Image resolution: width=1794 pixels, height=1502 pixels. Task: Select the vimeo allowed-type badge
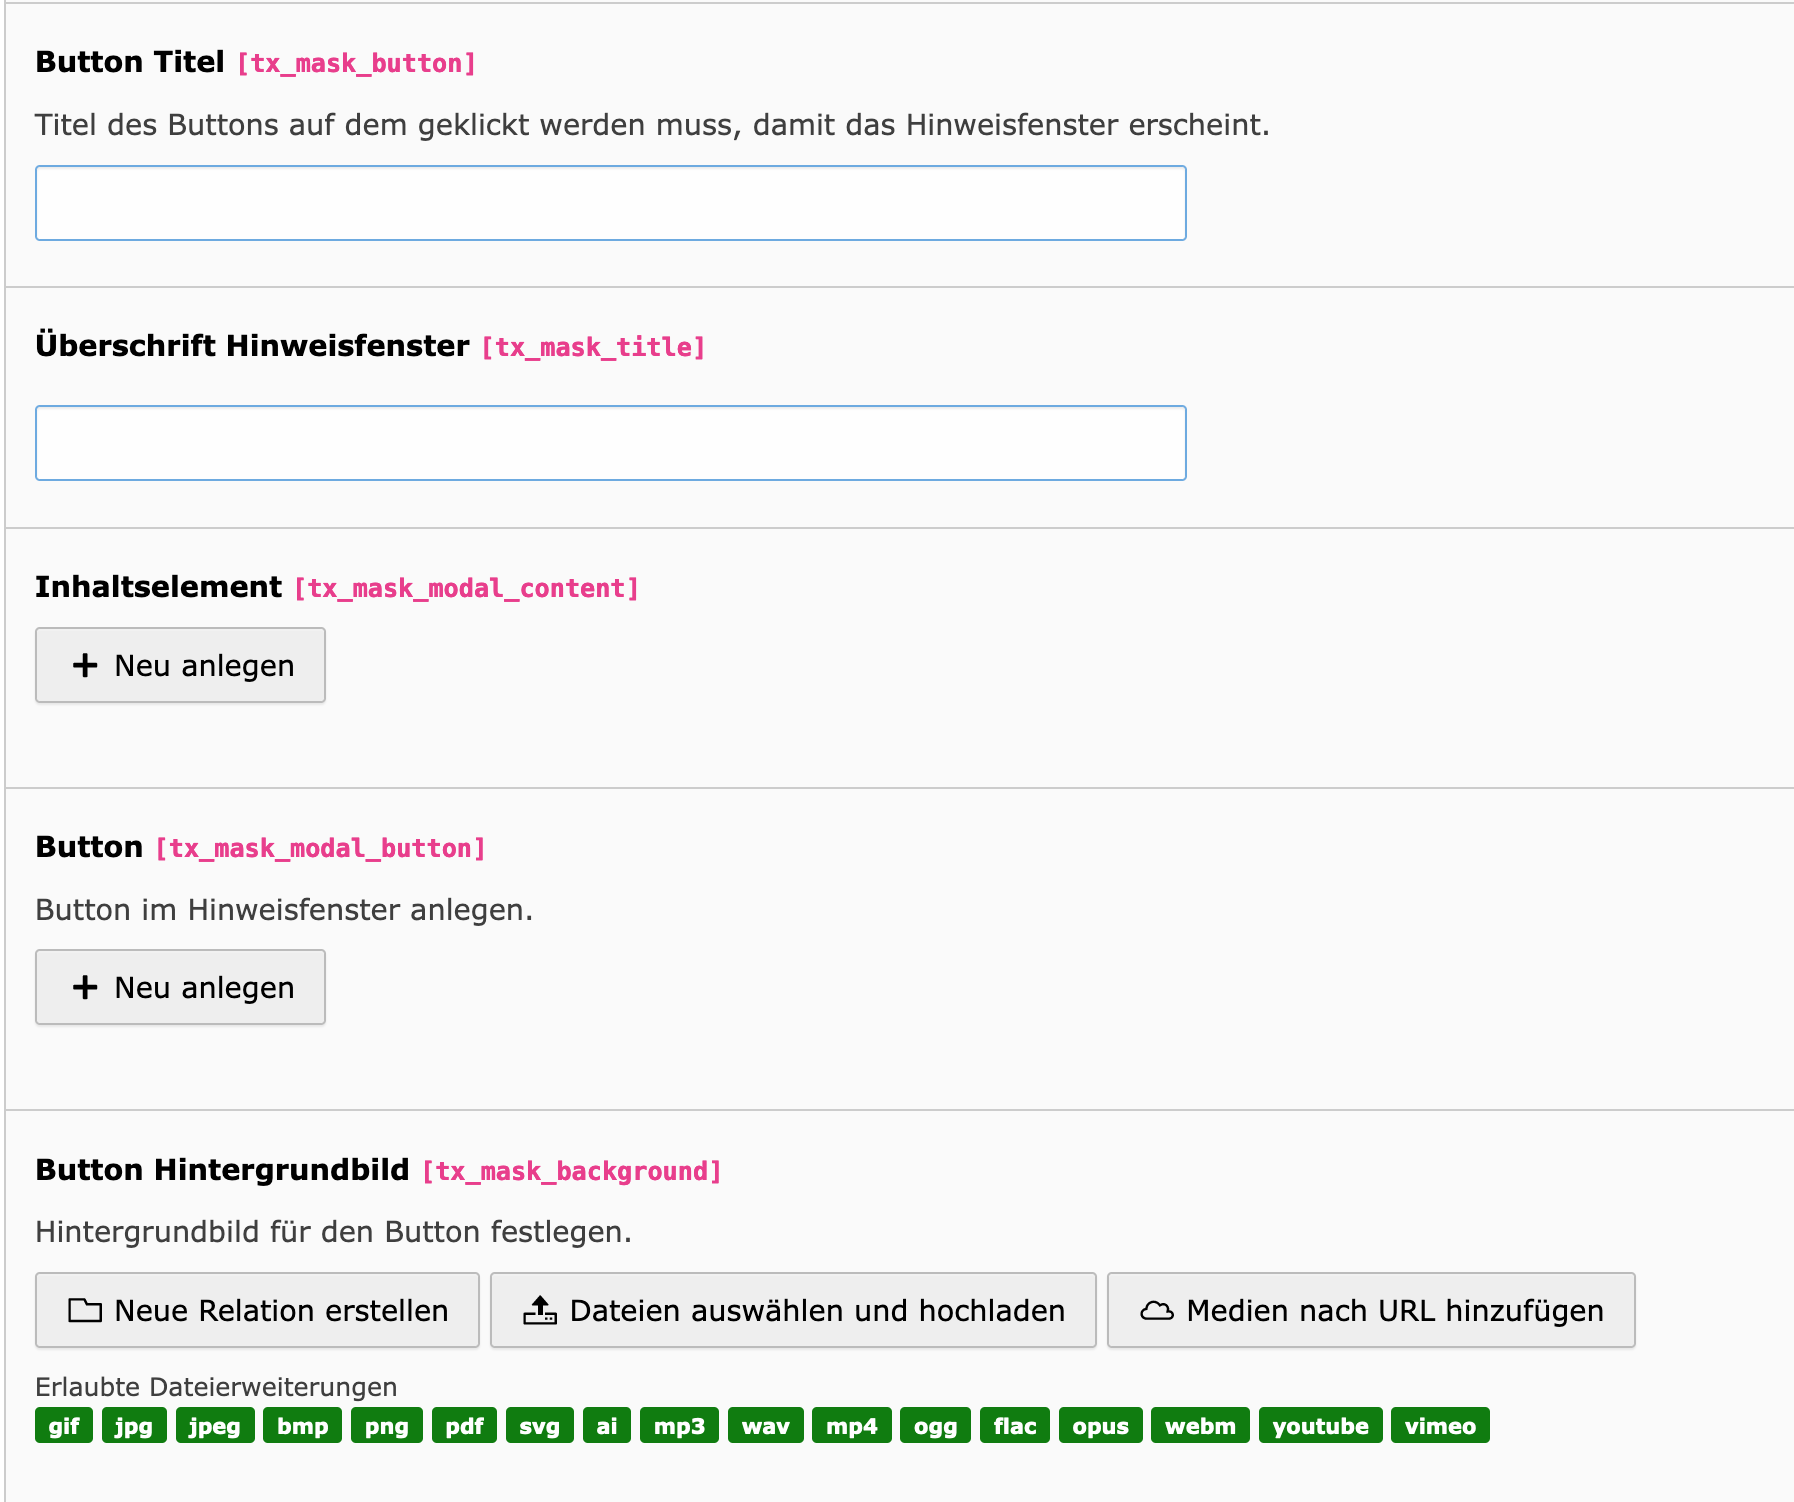coord(1440,1426)
